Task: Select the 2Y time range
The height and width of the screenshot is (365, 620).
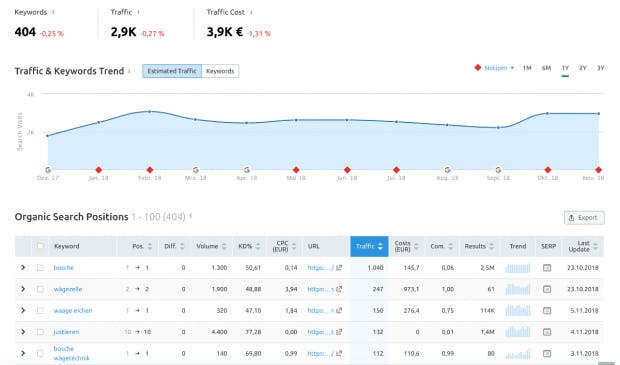Action: (583, 68)
